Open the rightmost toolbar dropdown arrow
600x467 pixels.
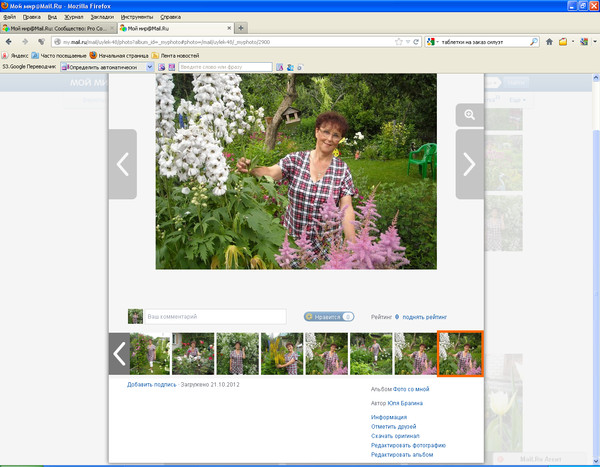coord(595,42)
